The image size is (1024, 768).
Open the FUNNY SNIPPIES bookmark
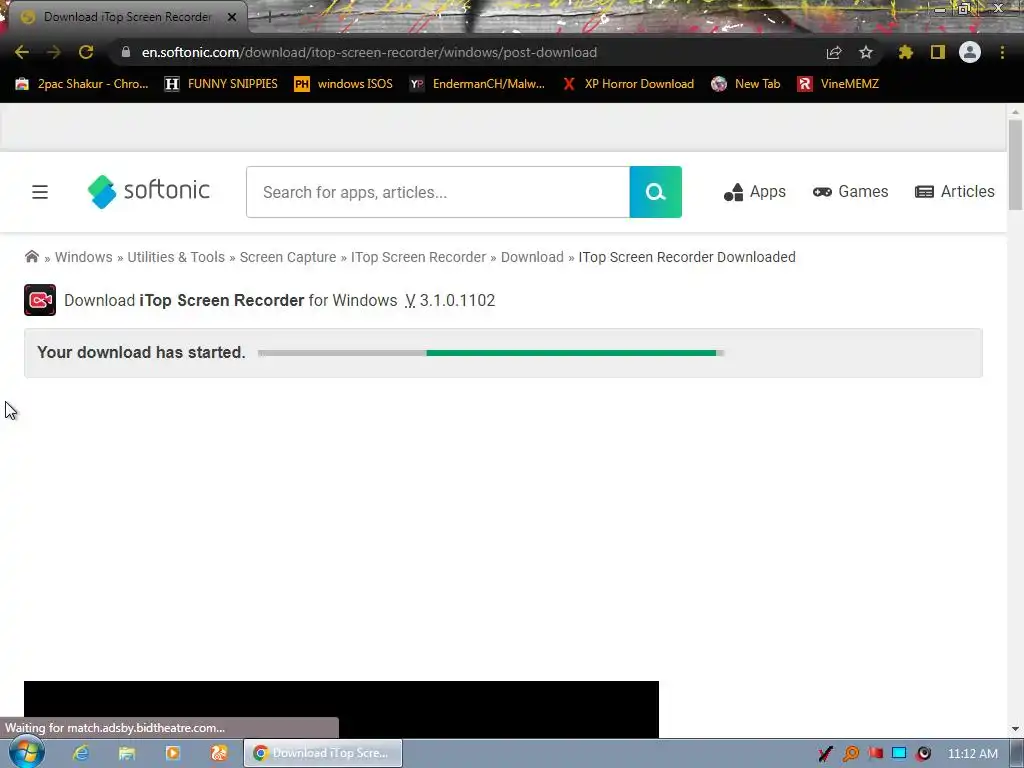click(221, 84)
